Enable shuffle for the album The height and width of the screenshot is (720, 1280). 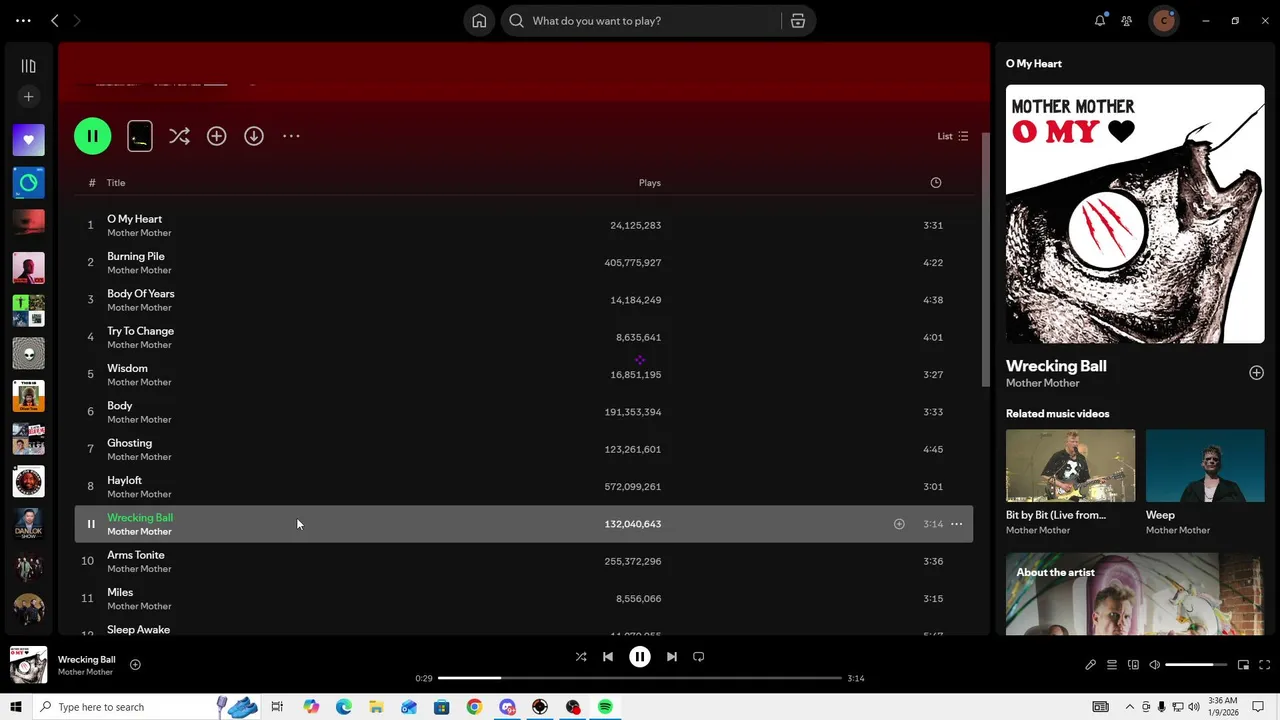click(x=179, y=136)
